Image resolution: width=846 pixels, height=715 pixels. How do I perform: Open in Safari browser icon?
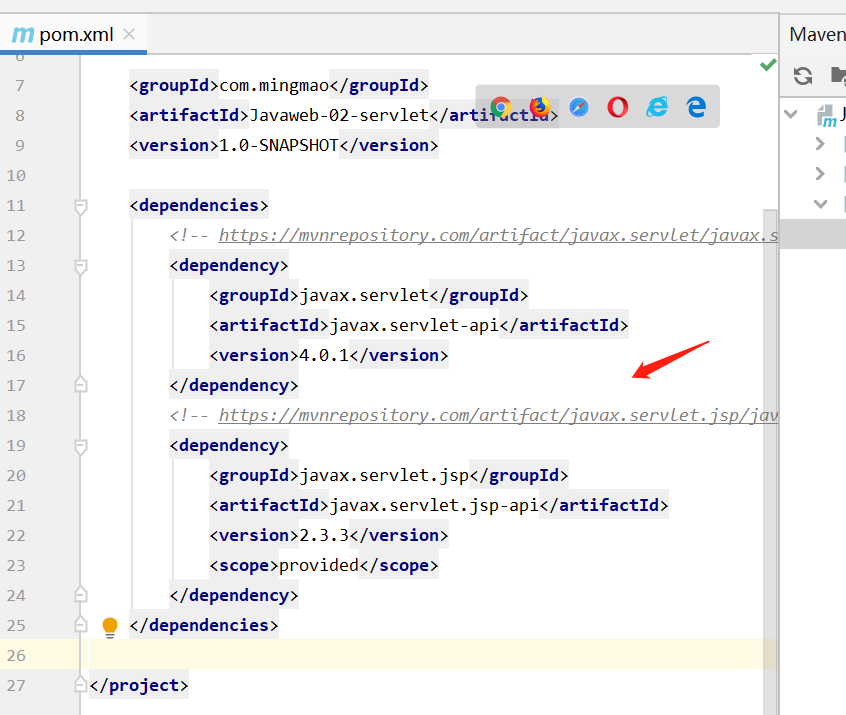[579, 107]
